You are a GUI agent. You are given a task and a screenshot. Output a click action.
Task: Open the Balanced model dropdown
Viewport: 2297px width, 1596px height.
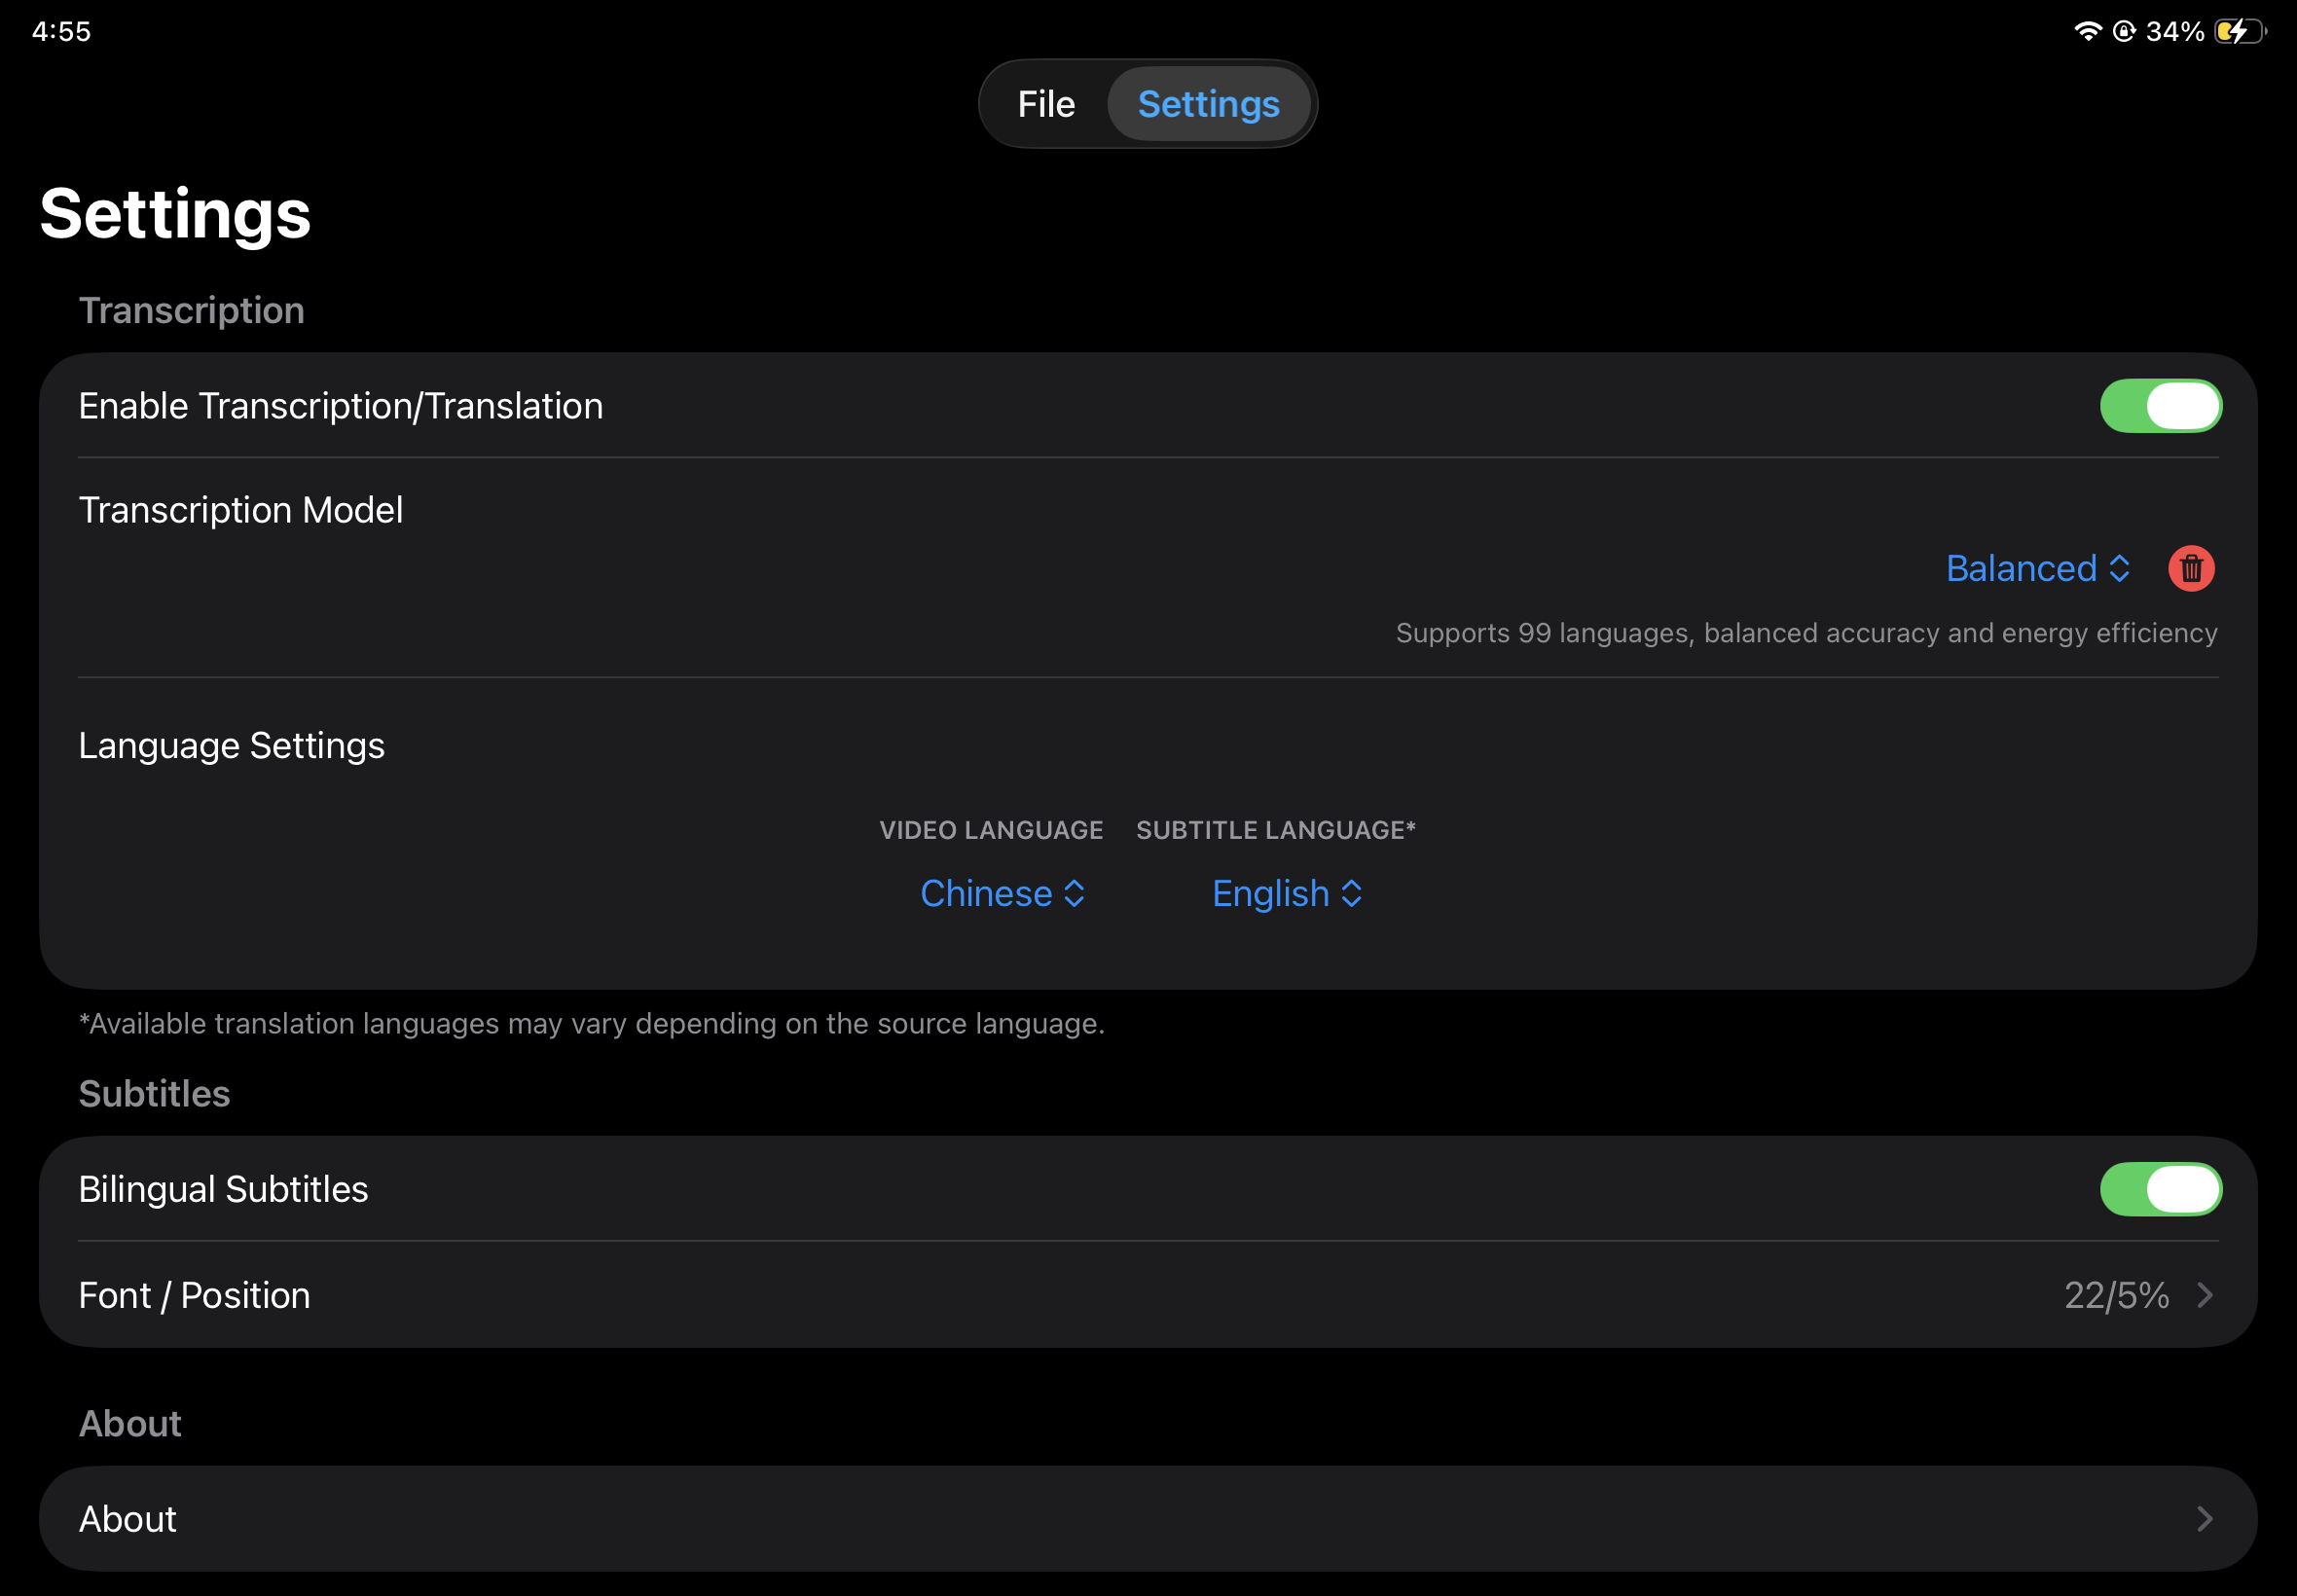[x=2037, y=568]
